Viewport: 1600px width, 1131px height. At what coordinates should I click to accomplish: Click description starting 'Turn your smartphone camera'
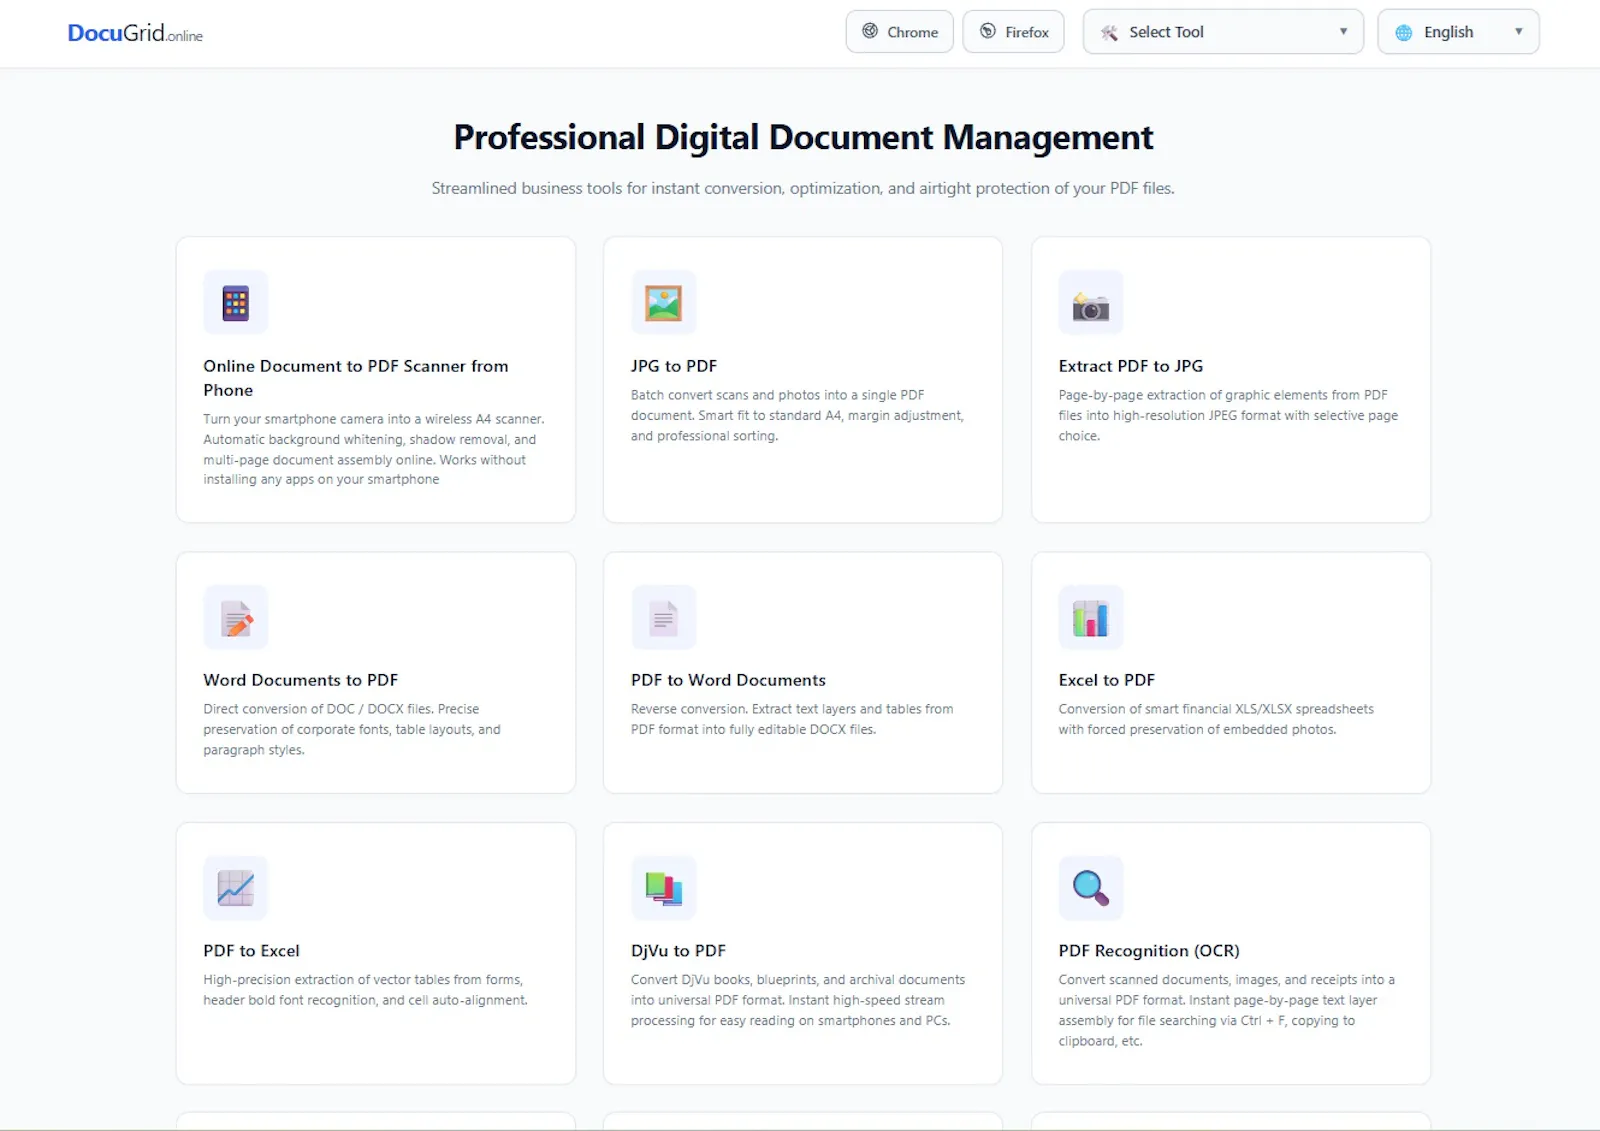point(374,449)
